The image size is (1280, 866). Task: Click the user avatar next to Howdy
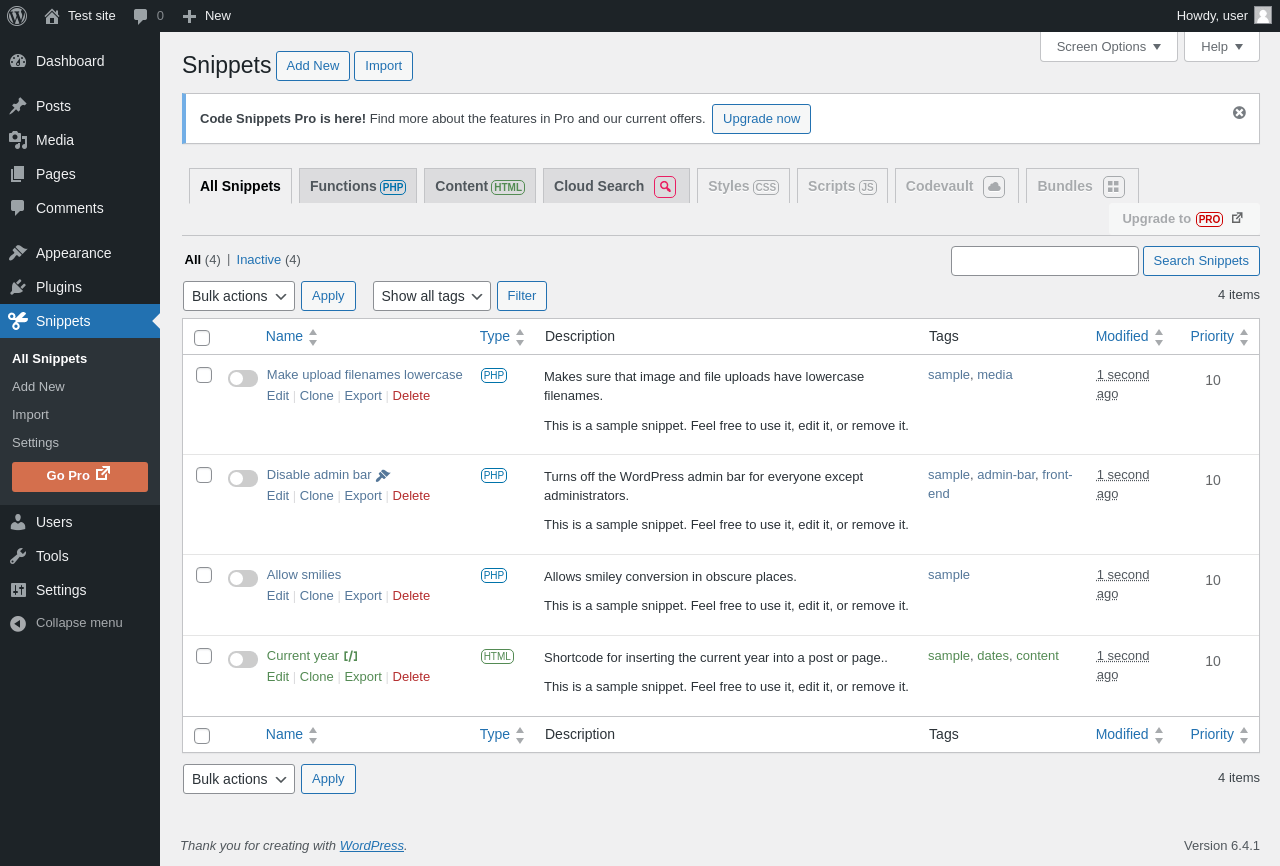coord(1263,15)
